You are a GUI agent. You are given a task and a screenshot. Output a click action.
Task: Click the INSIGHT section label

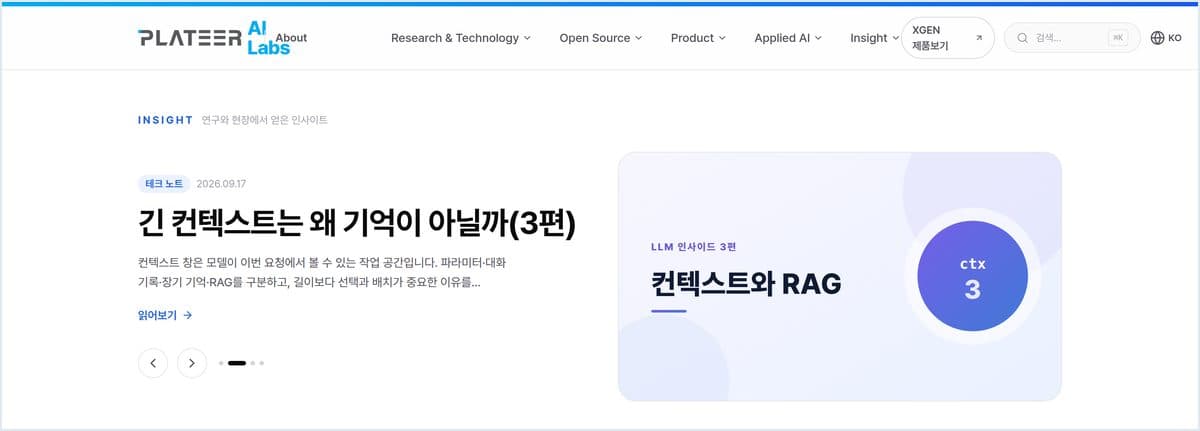click(x=165, y=120)
